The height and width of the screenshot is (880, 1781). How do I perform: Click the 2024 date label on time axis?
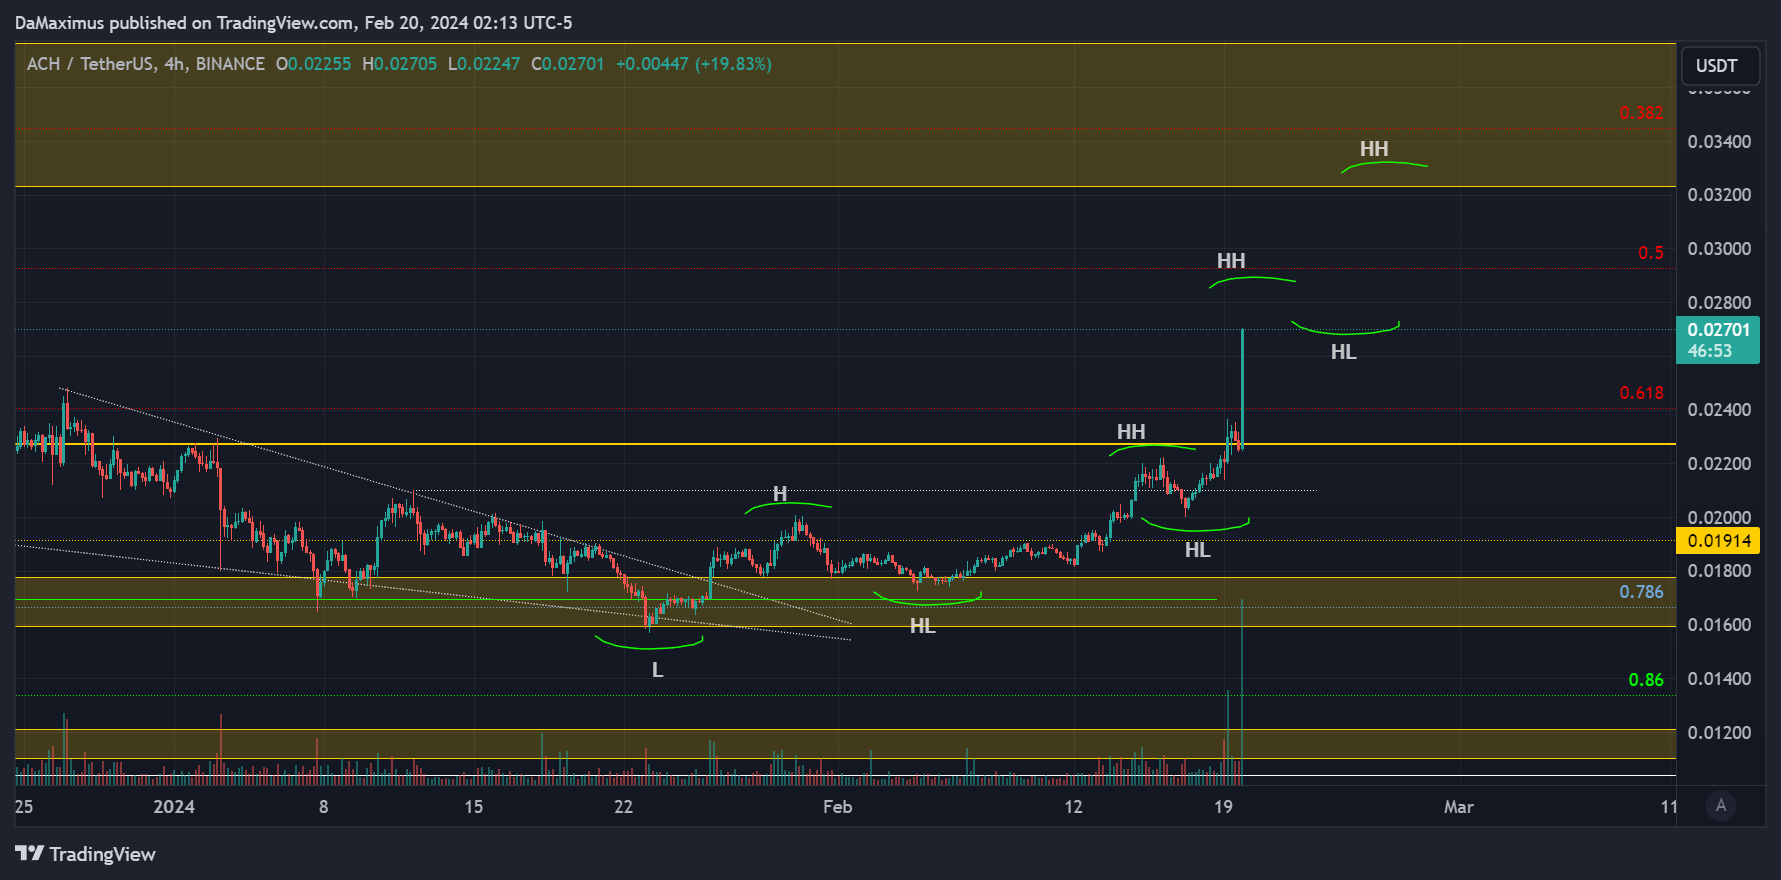(174, 807)
